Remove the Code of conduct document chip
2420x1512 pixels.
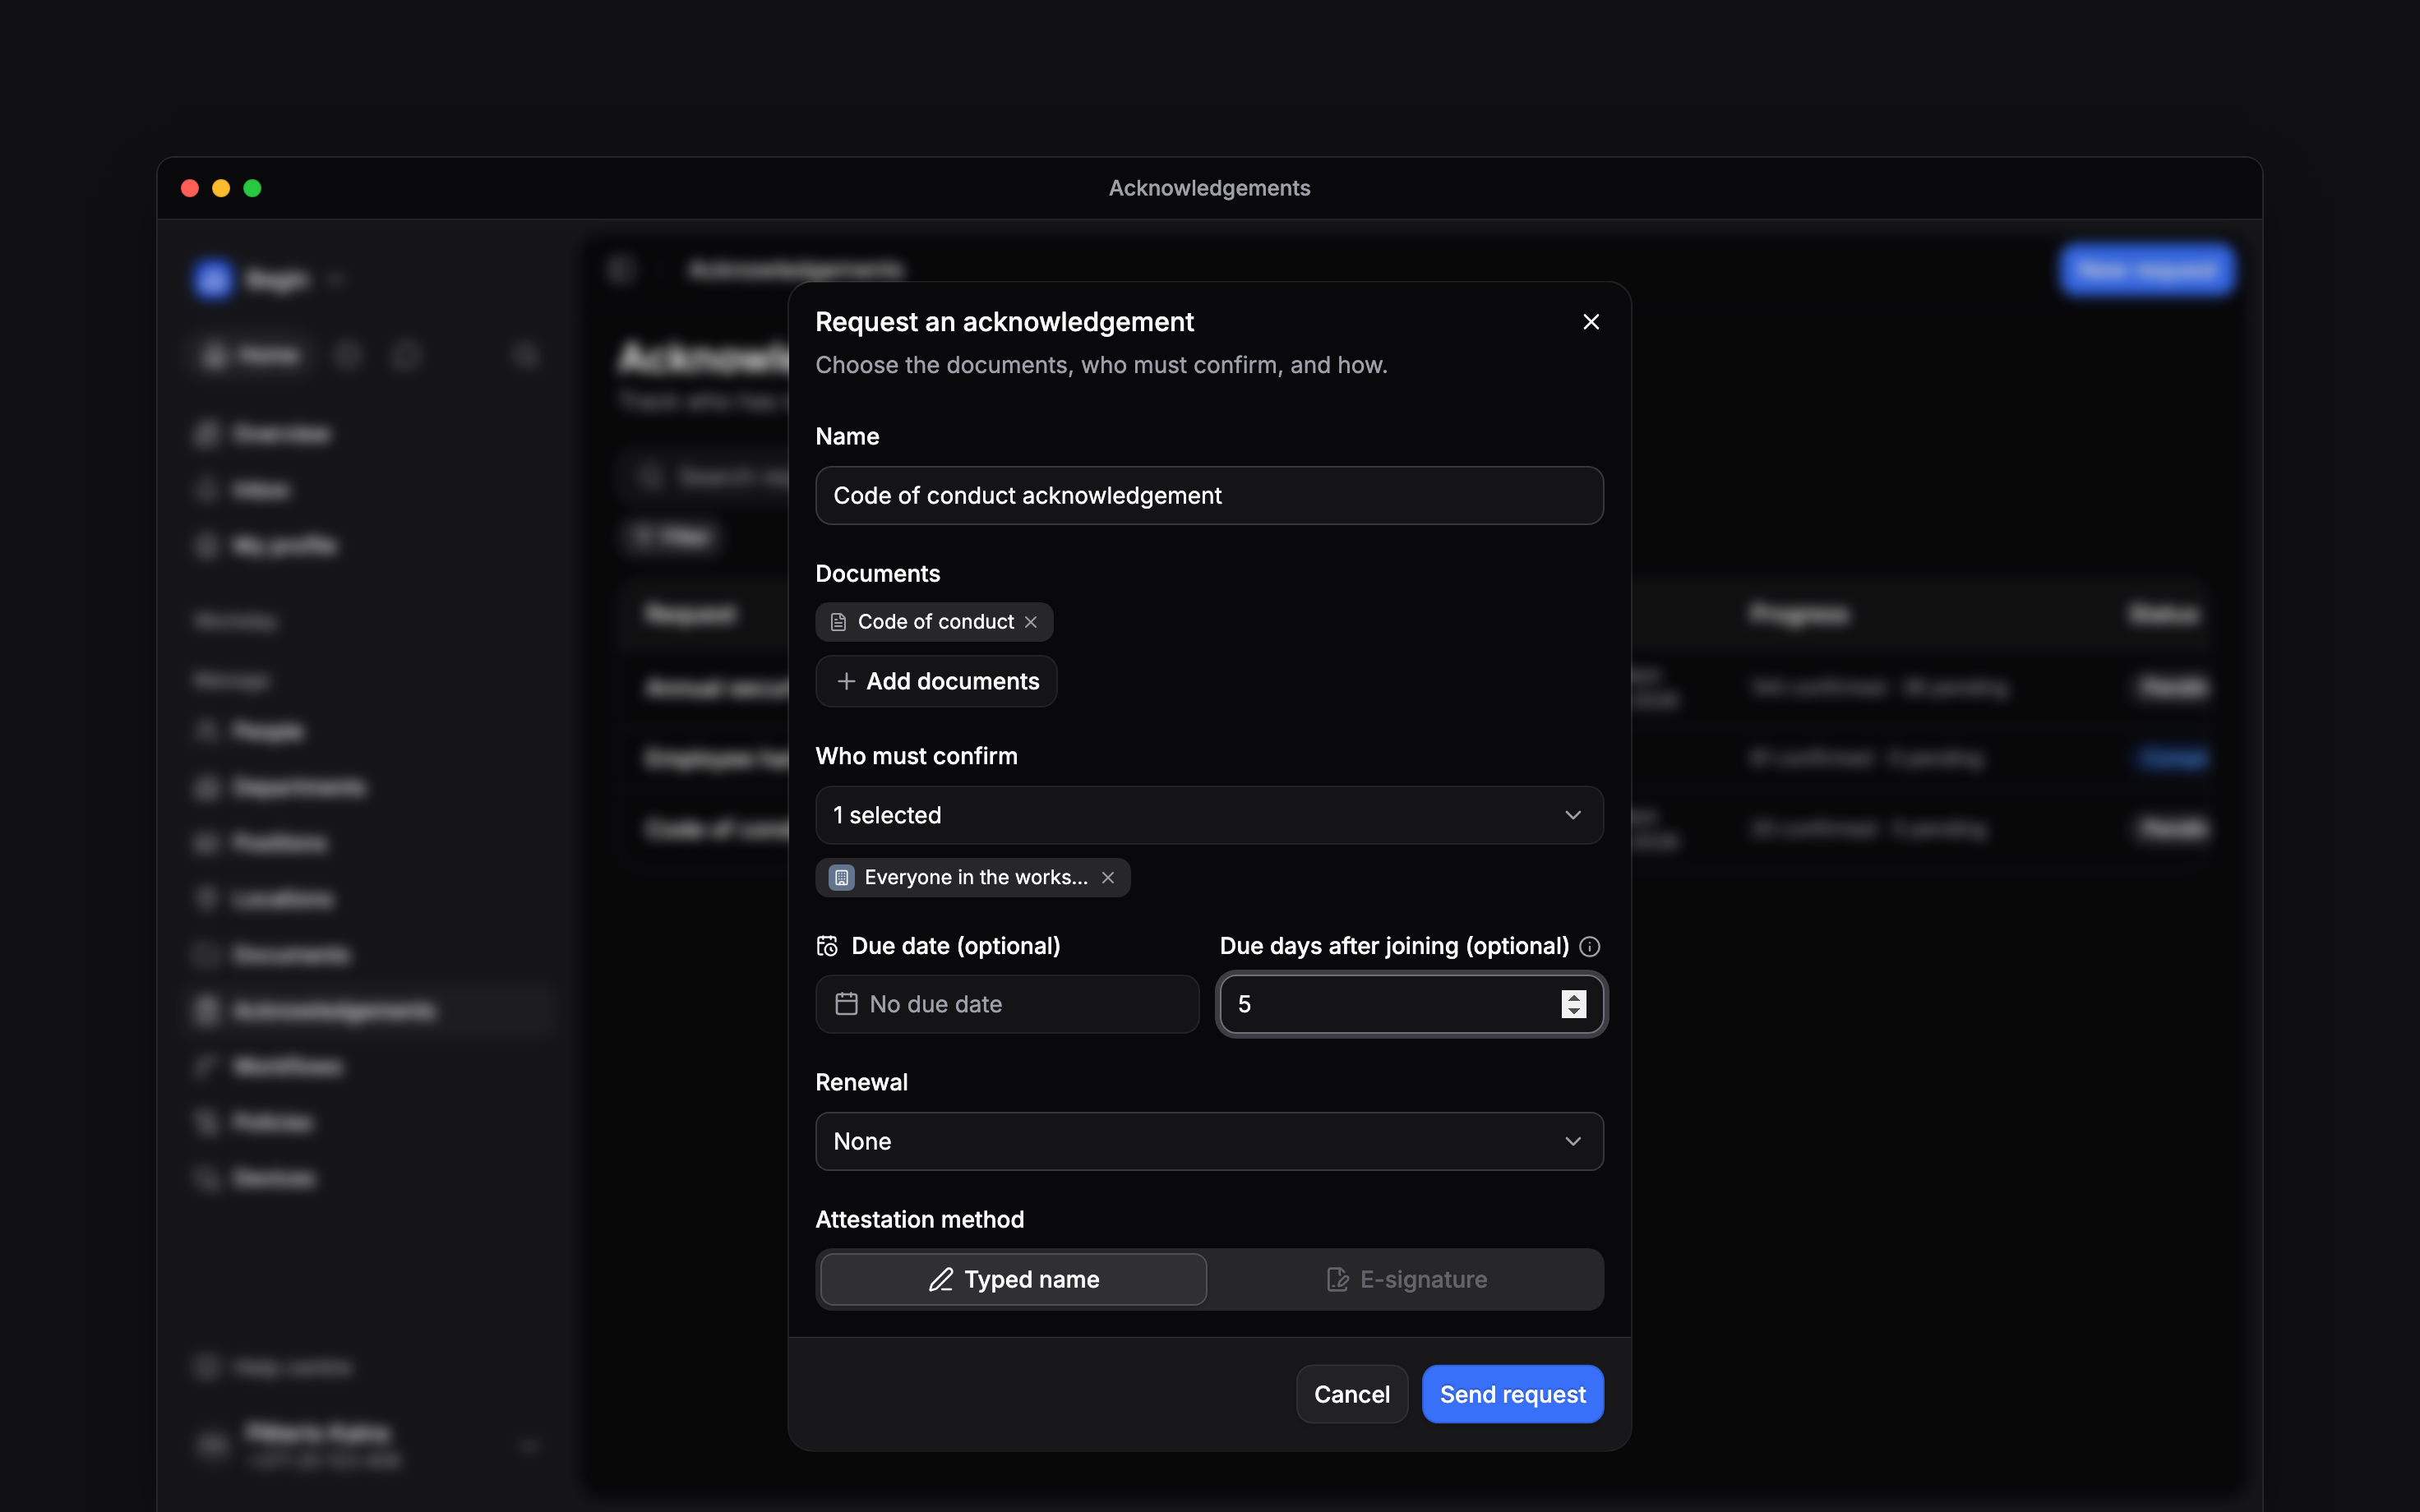(1031, 622)
